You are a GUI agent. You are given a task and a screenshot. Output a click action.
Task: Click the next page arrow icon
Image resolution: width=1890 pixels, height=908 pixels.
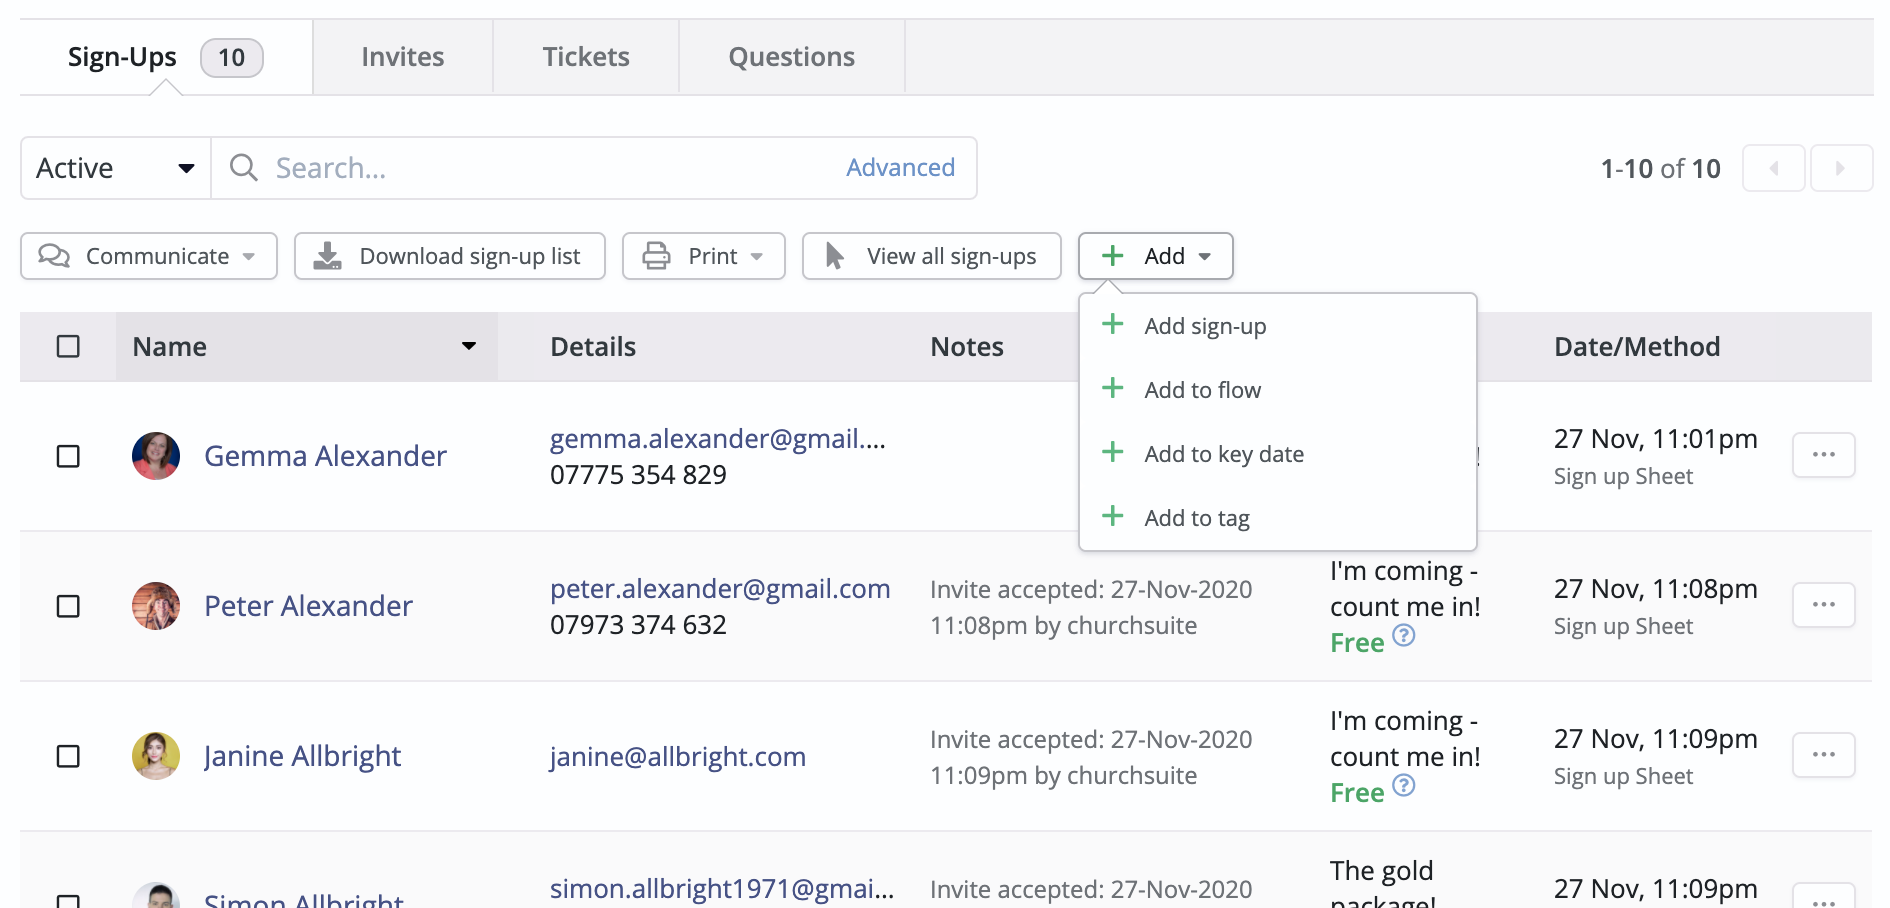(x=1843, y=168)
